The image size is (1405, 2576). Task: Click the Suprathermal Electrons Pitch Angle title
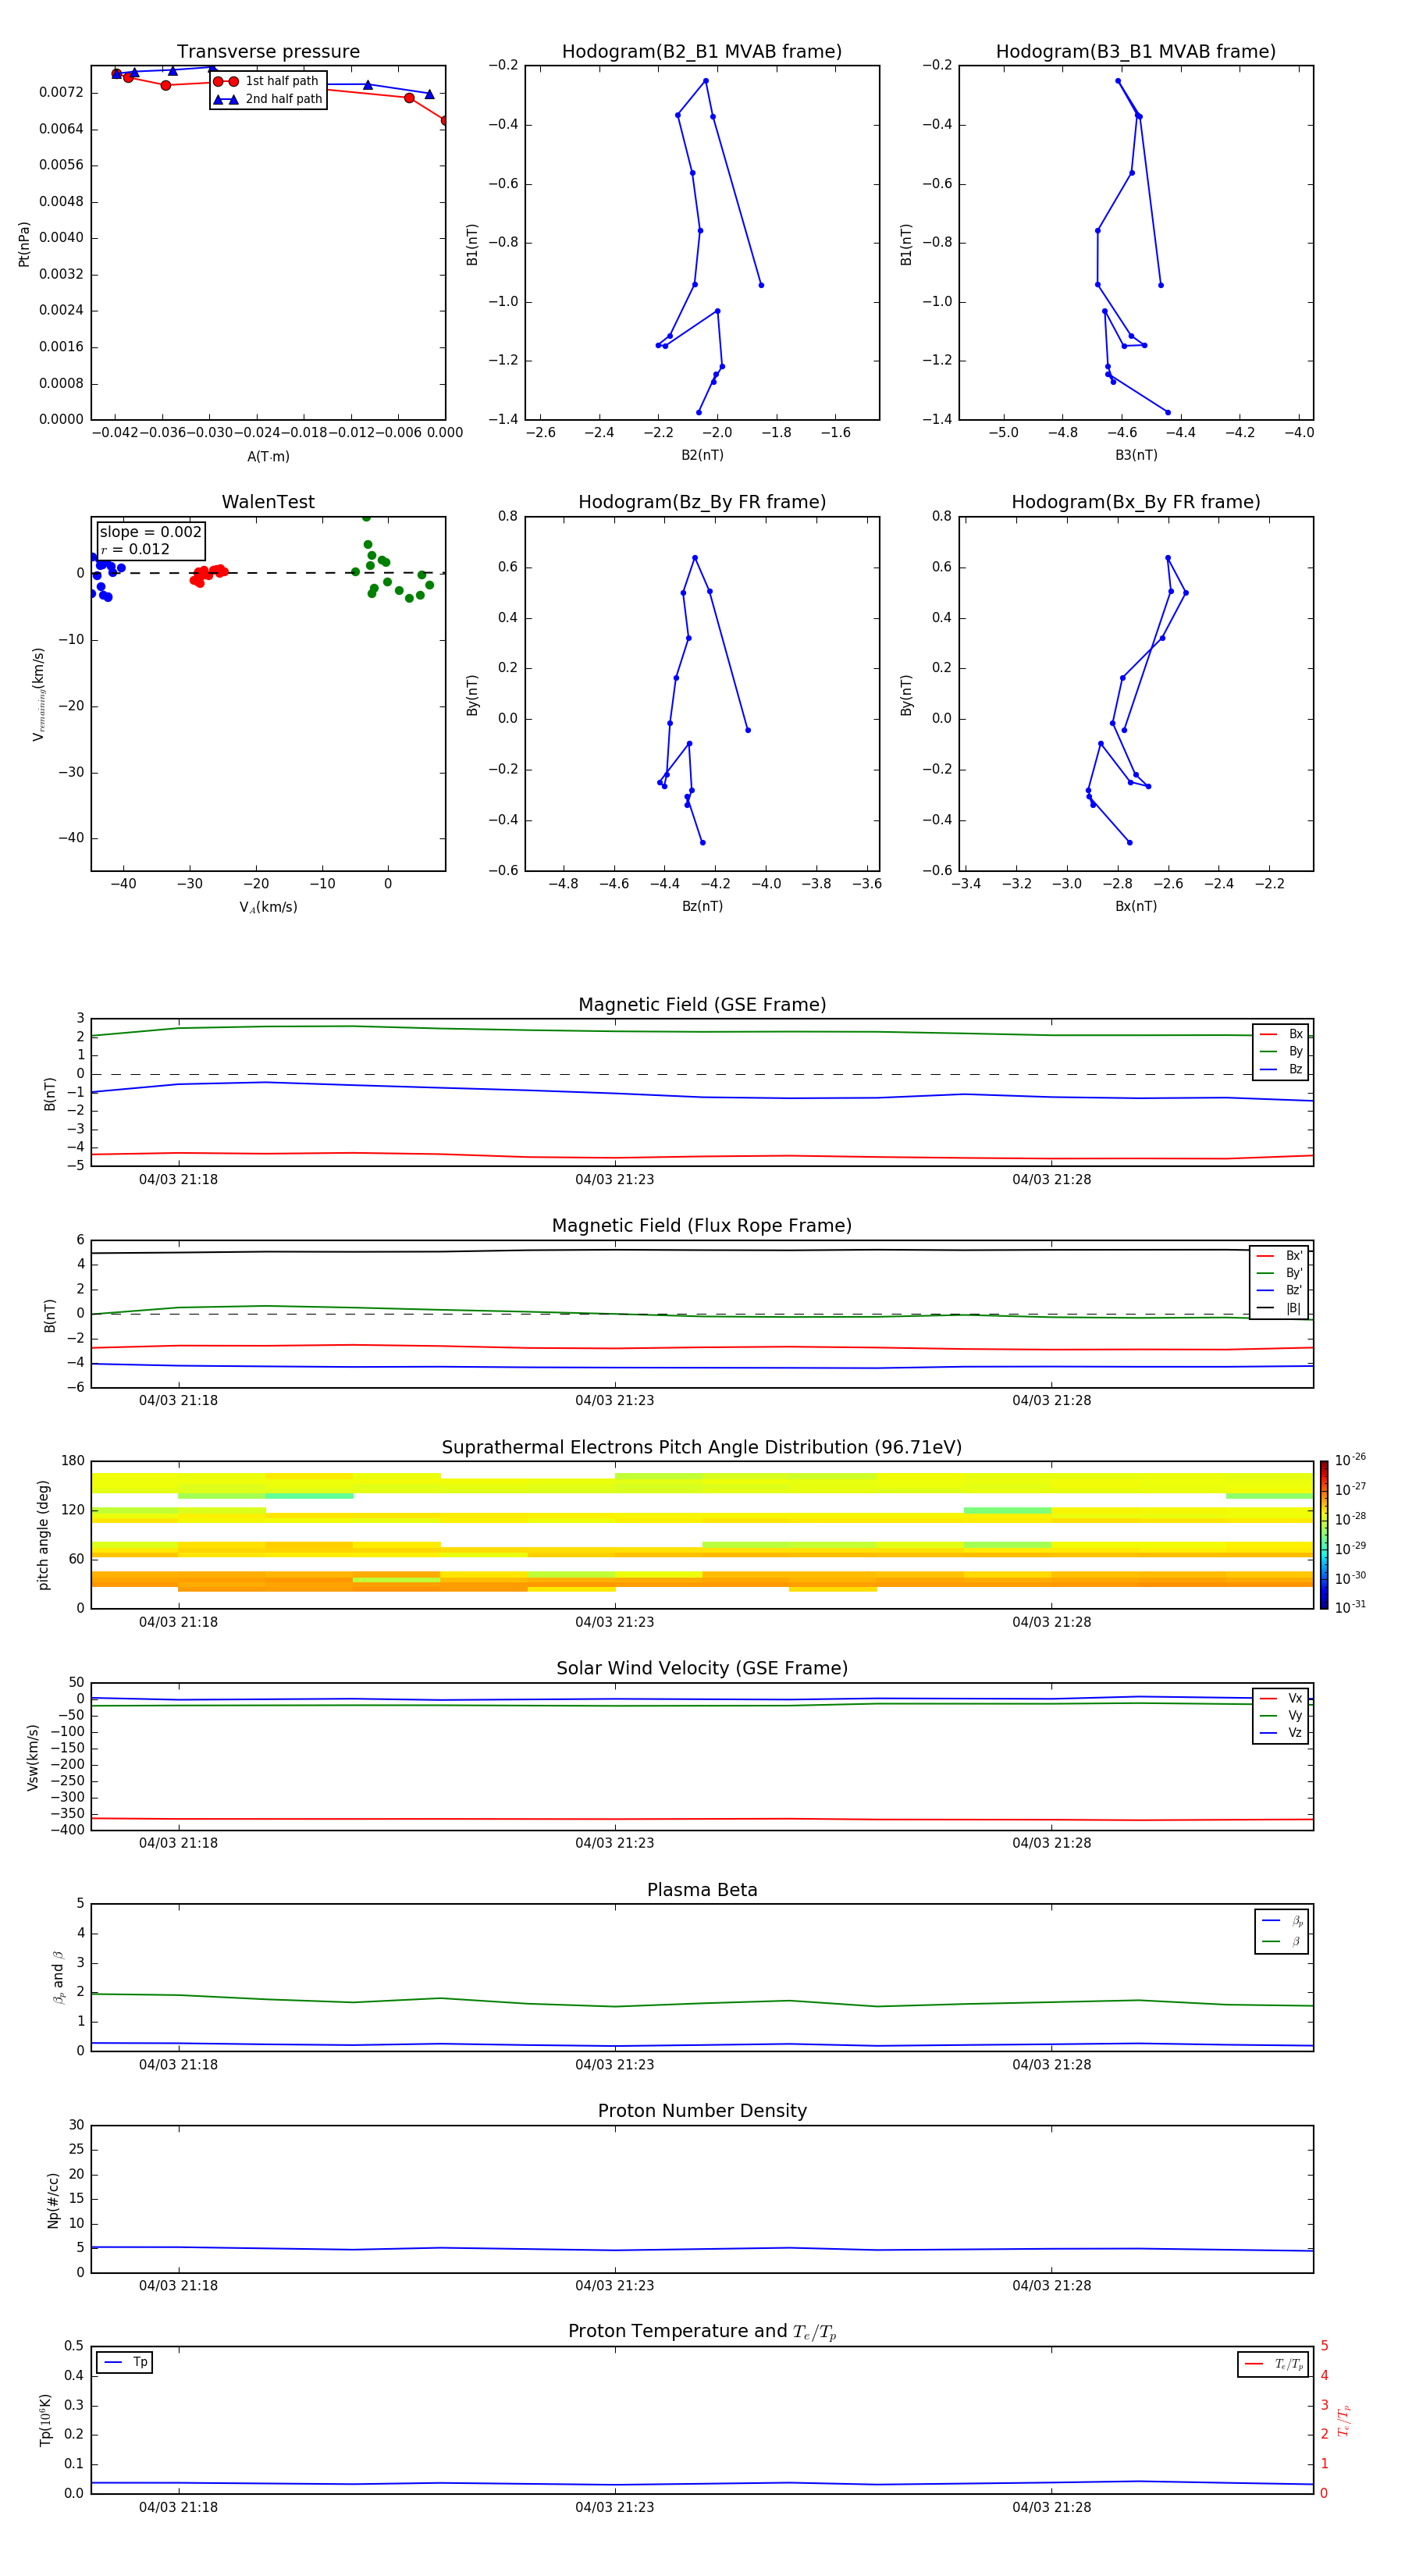click(702, 1447)
